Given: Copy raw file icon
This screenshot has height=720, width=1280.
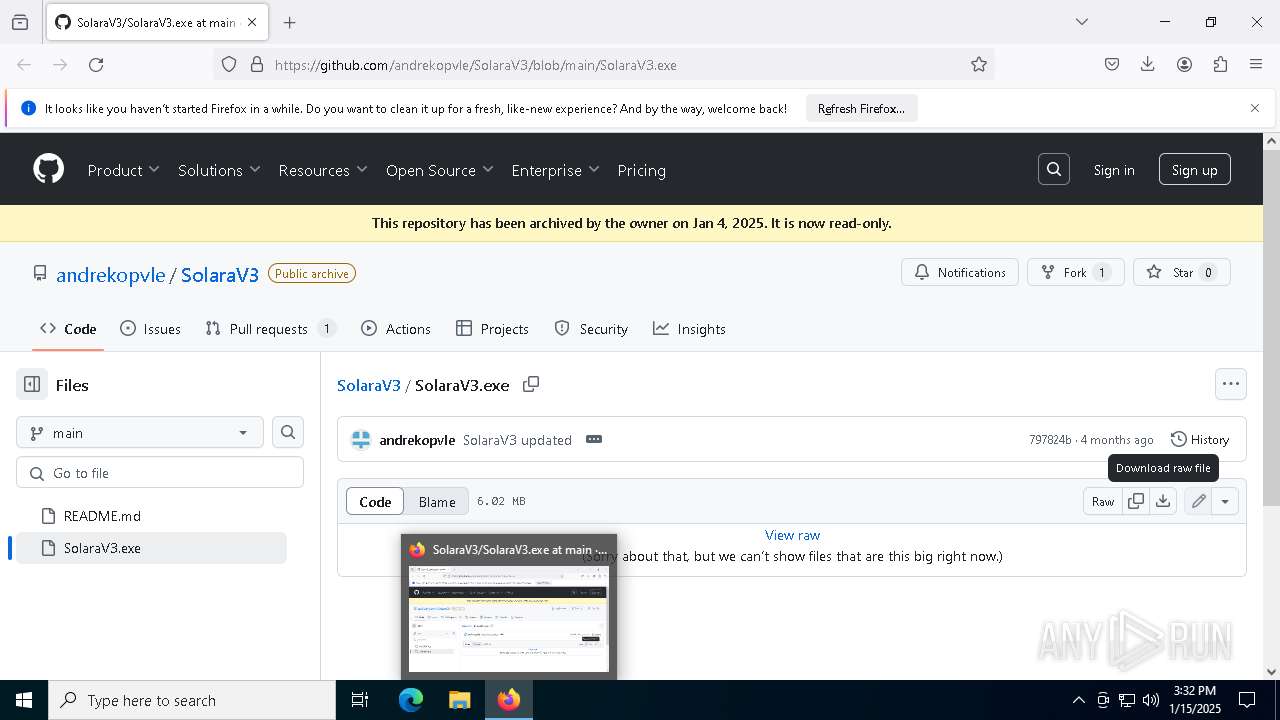Looking at the screenshot, I should click(x=1136, y=501).
